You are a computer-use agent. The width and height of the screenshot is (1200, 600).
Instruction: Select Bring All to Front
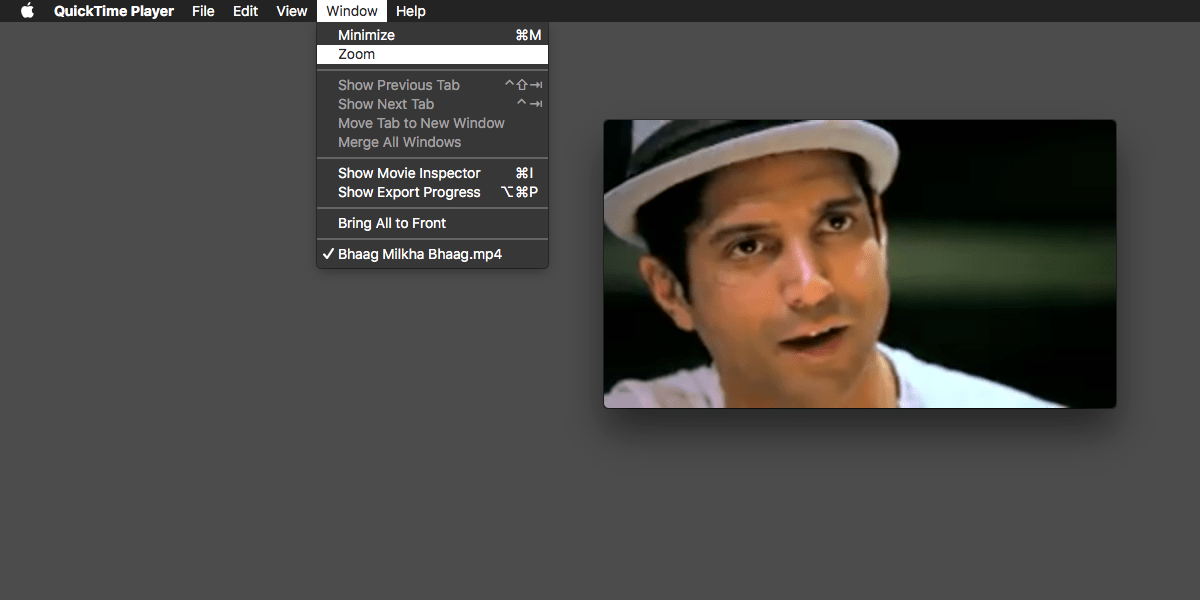click(432, 223)
